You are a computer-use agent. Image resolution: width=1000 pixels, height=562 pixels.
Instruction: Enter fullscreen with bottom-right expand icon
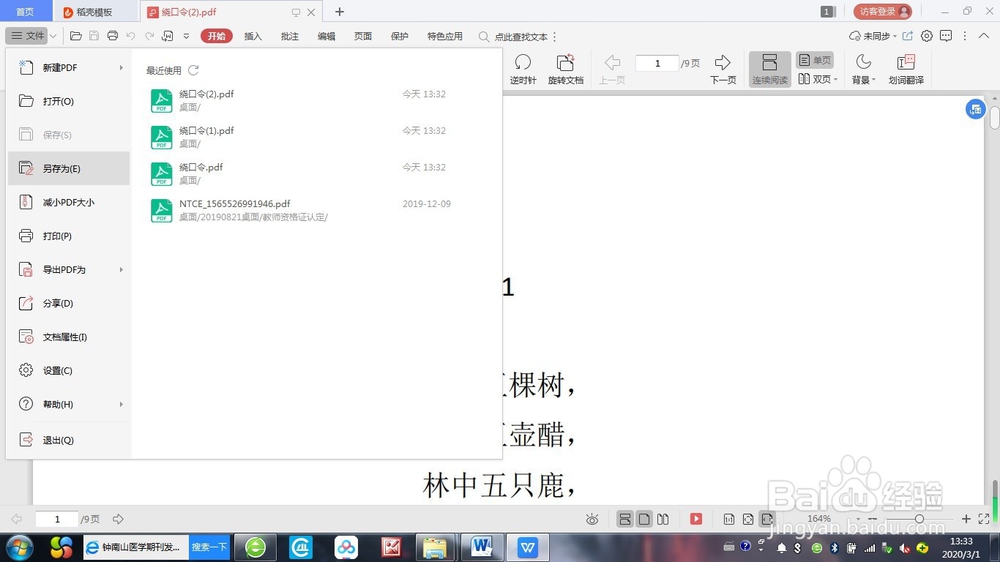(983, 519)
